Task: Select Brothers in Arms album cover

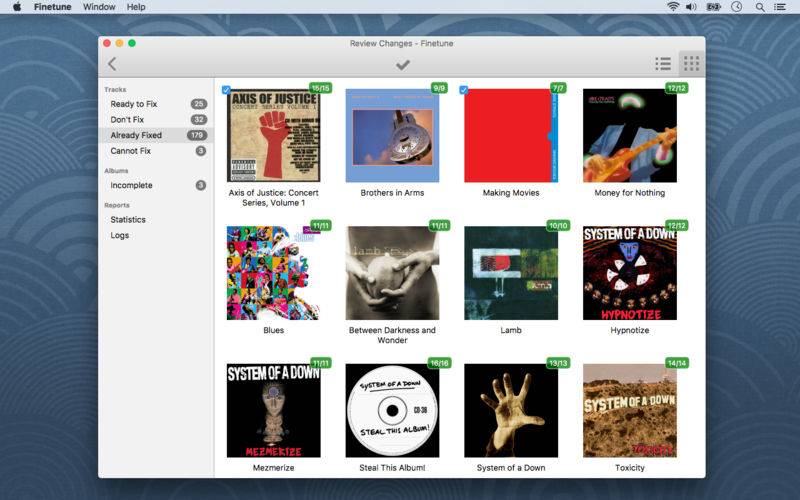Action: coord(392,135)
